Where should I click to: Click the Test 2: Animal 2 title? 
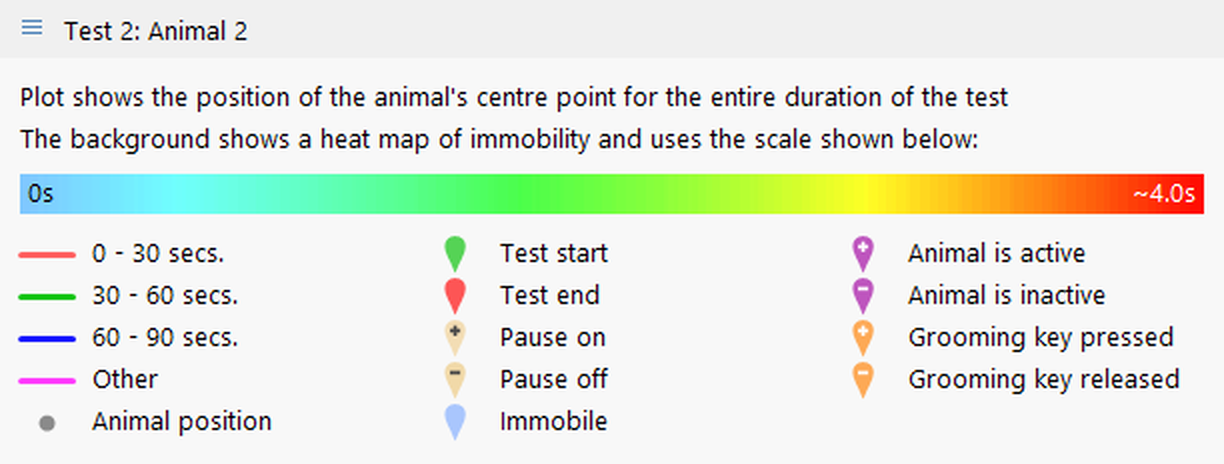click(156, 31)
